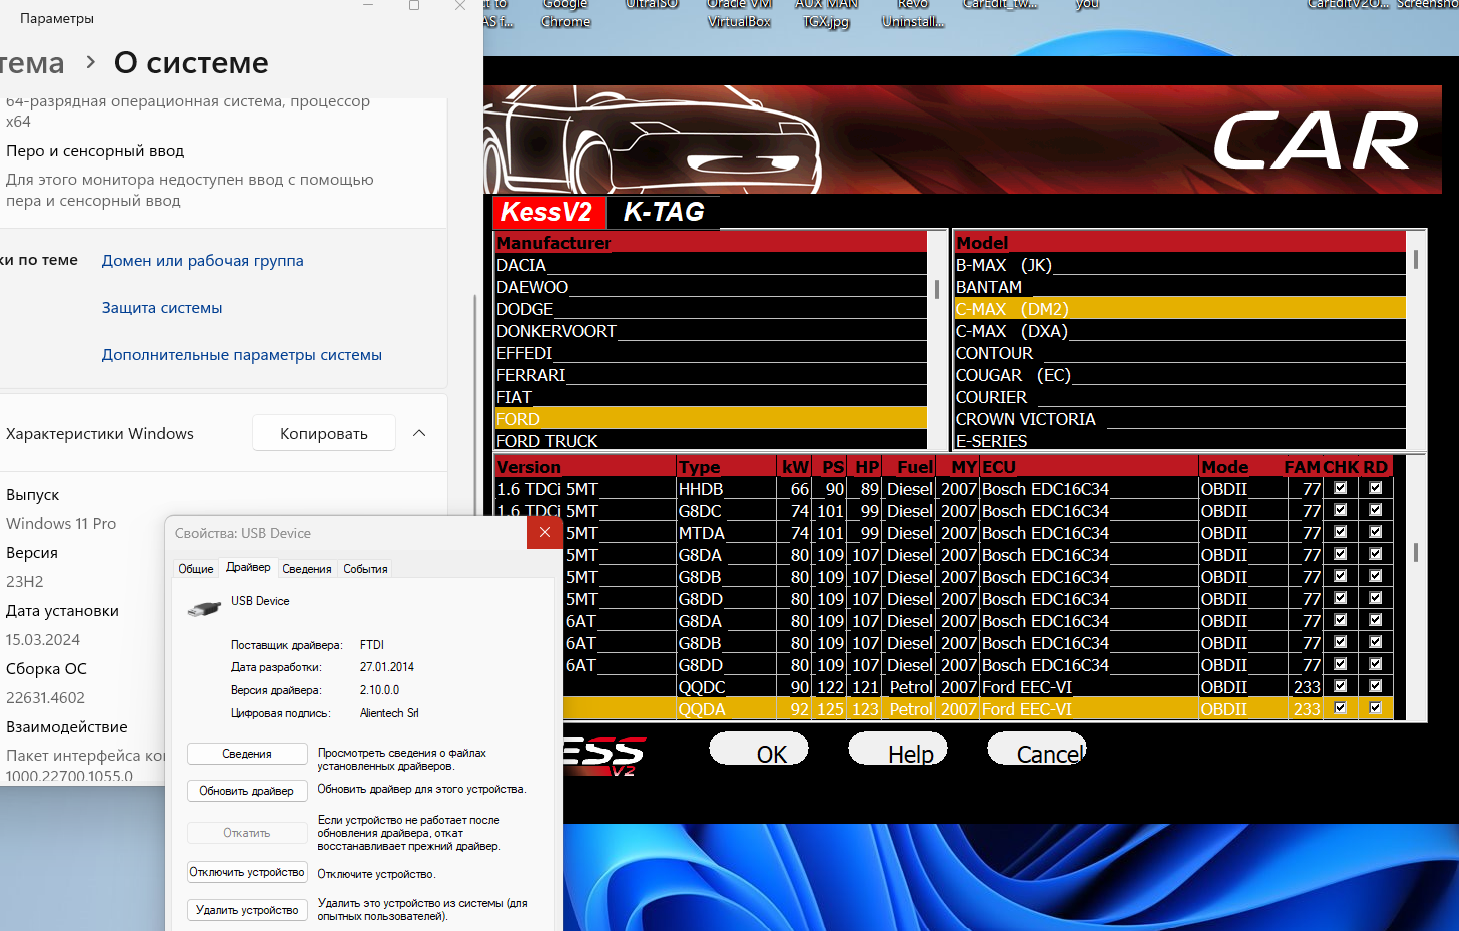Switch to the K-TAG tab

(x=663, y=212)
